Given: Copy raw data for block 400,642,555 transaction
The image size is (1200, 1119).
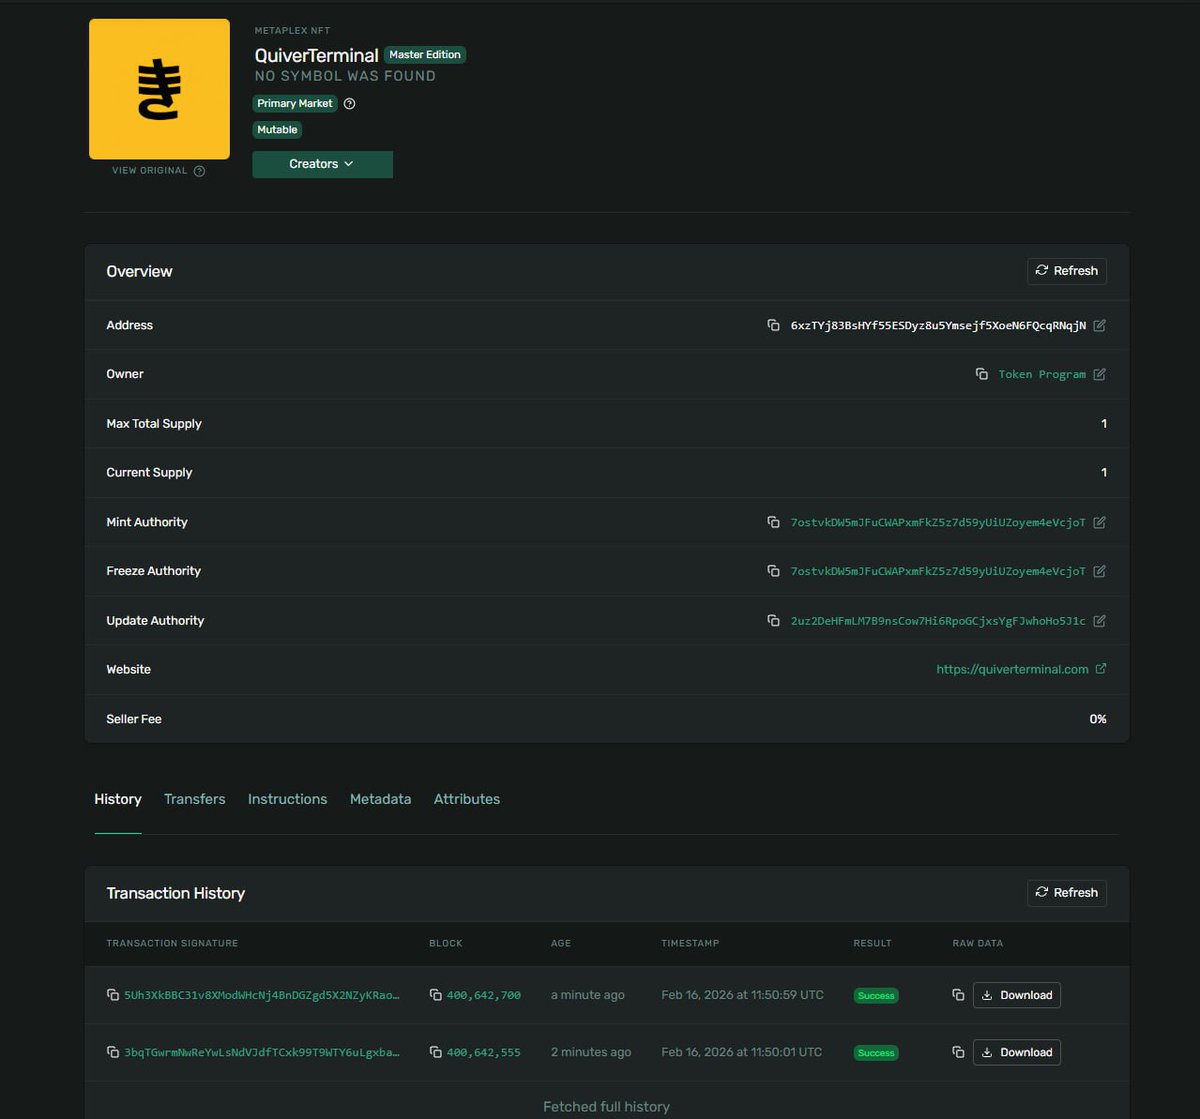Looking at the screenshot, I should [x=958, y=1052].
